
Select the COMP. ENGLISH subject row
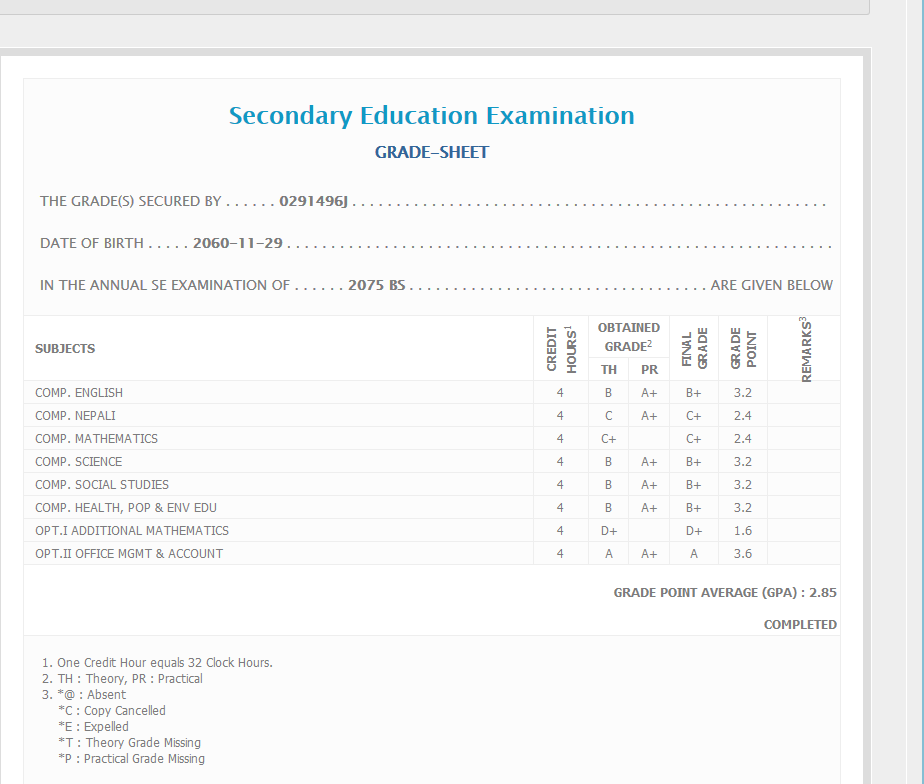coord(79,393)
